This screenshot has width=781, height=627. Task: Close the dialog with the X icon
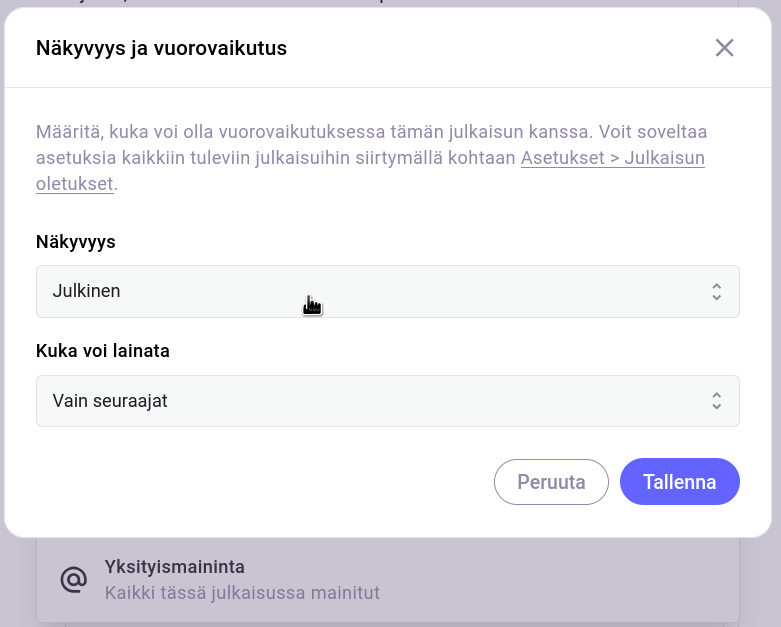coord(724,48)
